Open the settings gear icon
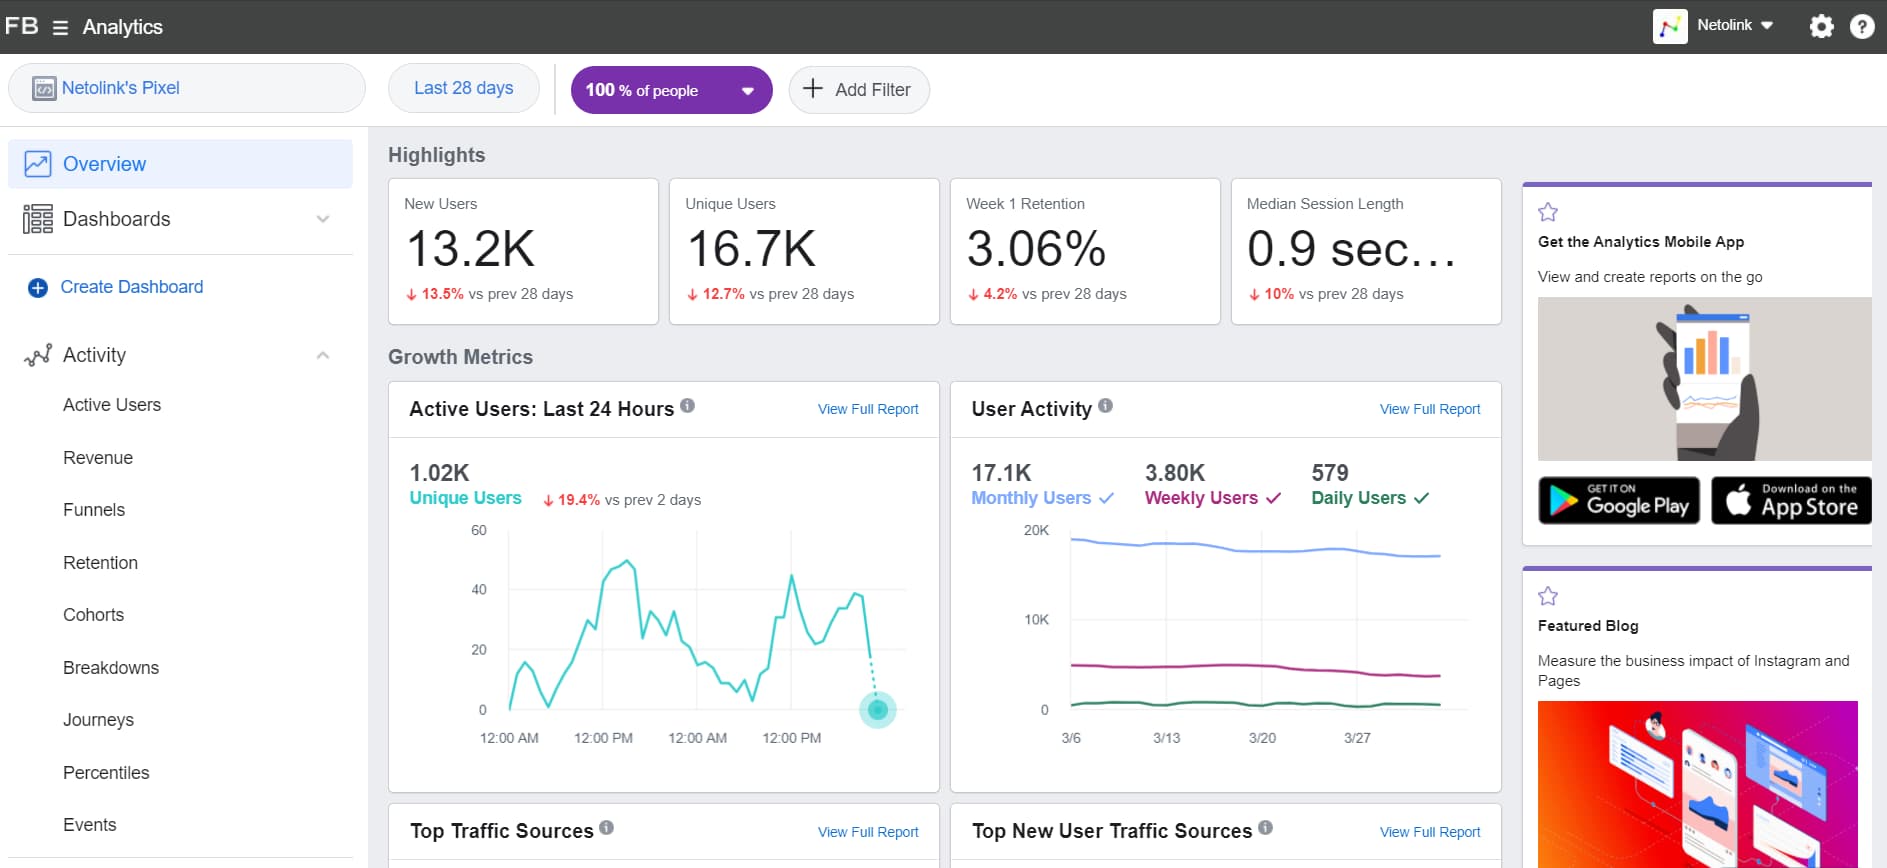Image resolution: width=1887 pixels, height=868 pixels. 1822,27
